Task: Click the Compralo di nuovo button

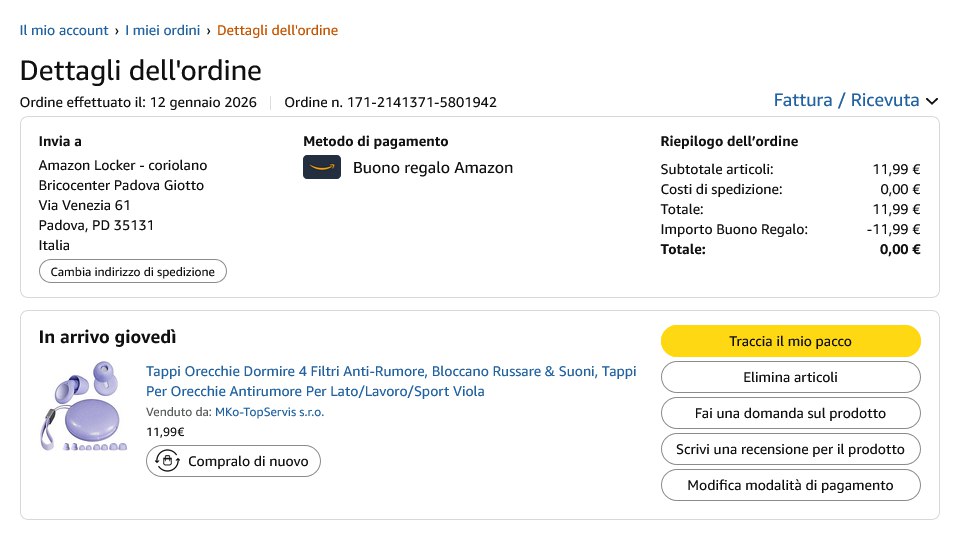Action: [234, 461]
